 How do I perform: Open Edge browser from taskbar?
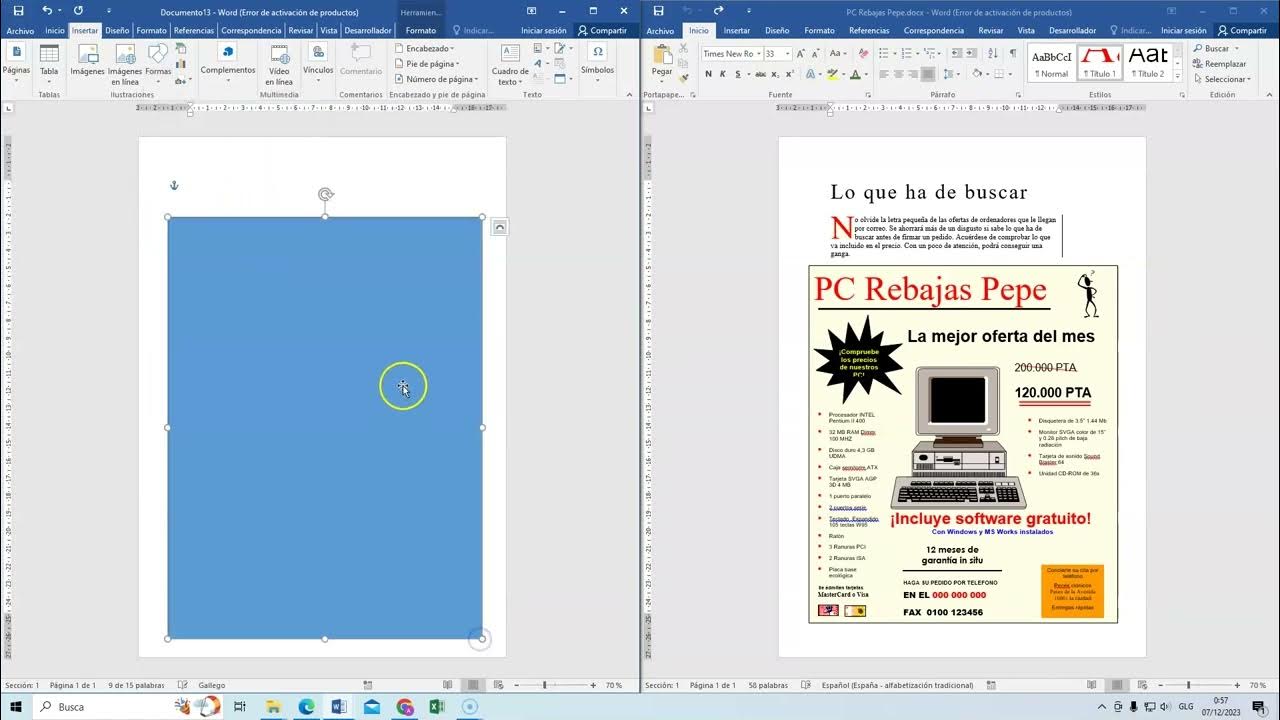tap(306, 707)
